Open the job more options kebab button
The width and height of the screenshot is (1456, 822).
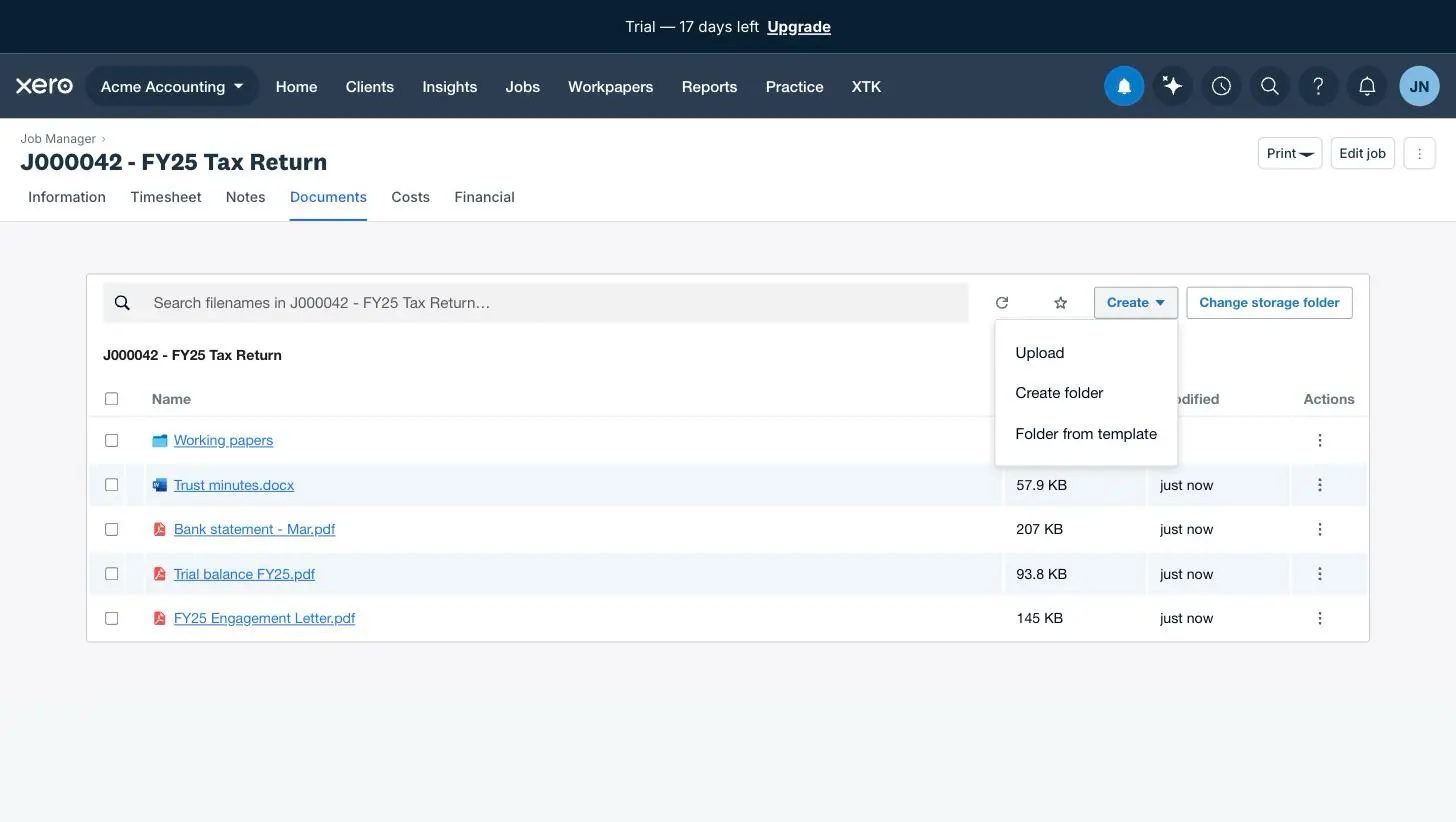(x=1419, y=153)
